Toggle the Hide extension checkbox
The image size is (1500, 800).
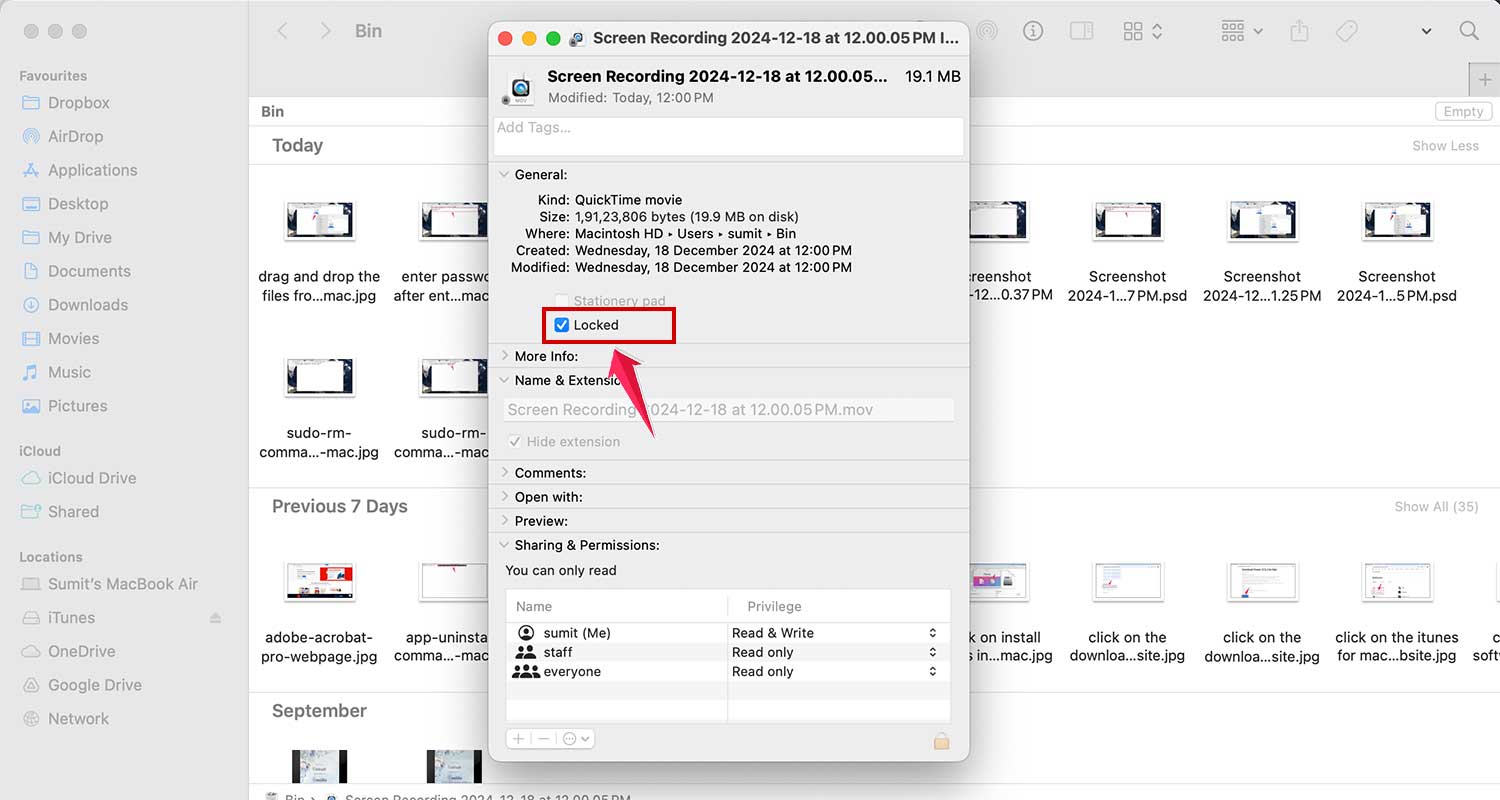(515, 441)
